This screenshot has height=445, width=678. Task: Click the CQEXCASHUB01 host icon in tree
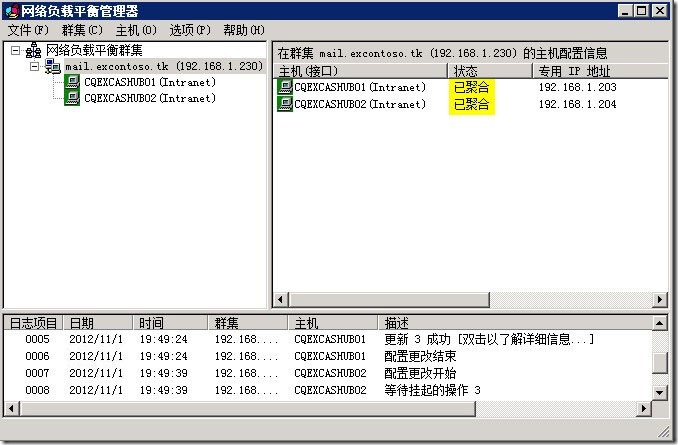(x=72, y=83)
